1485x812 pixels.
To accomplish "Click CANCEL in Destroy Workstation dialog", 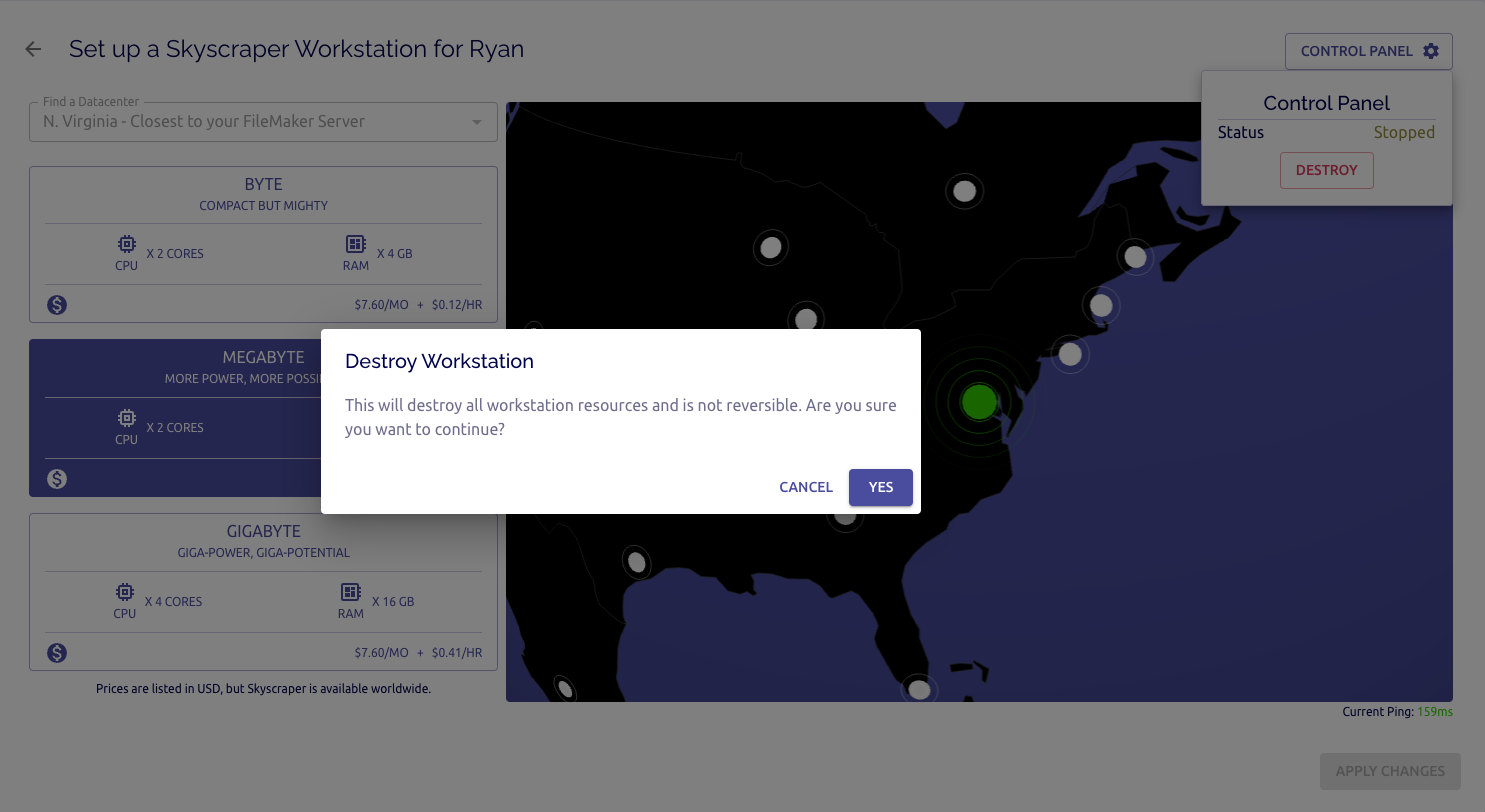I will (806, 487).
